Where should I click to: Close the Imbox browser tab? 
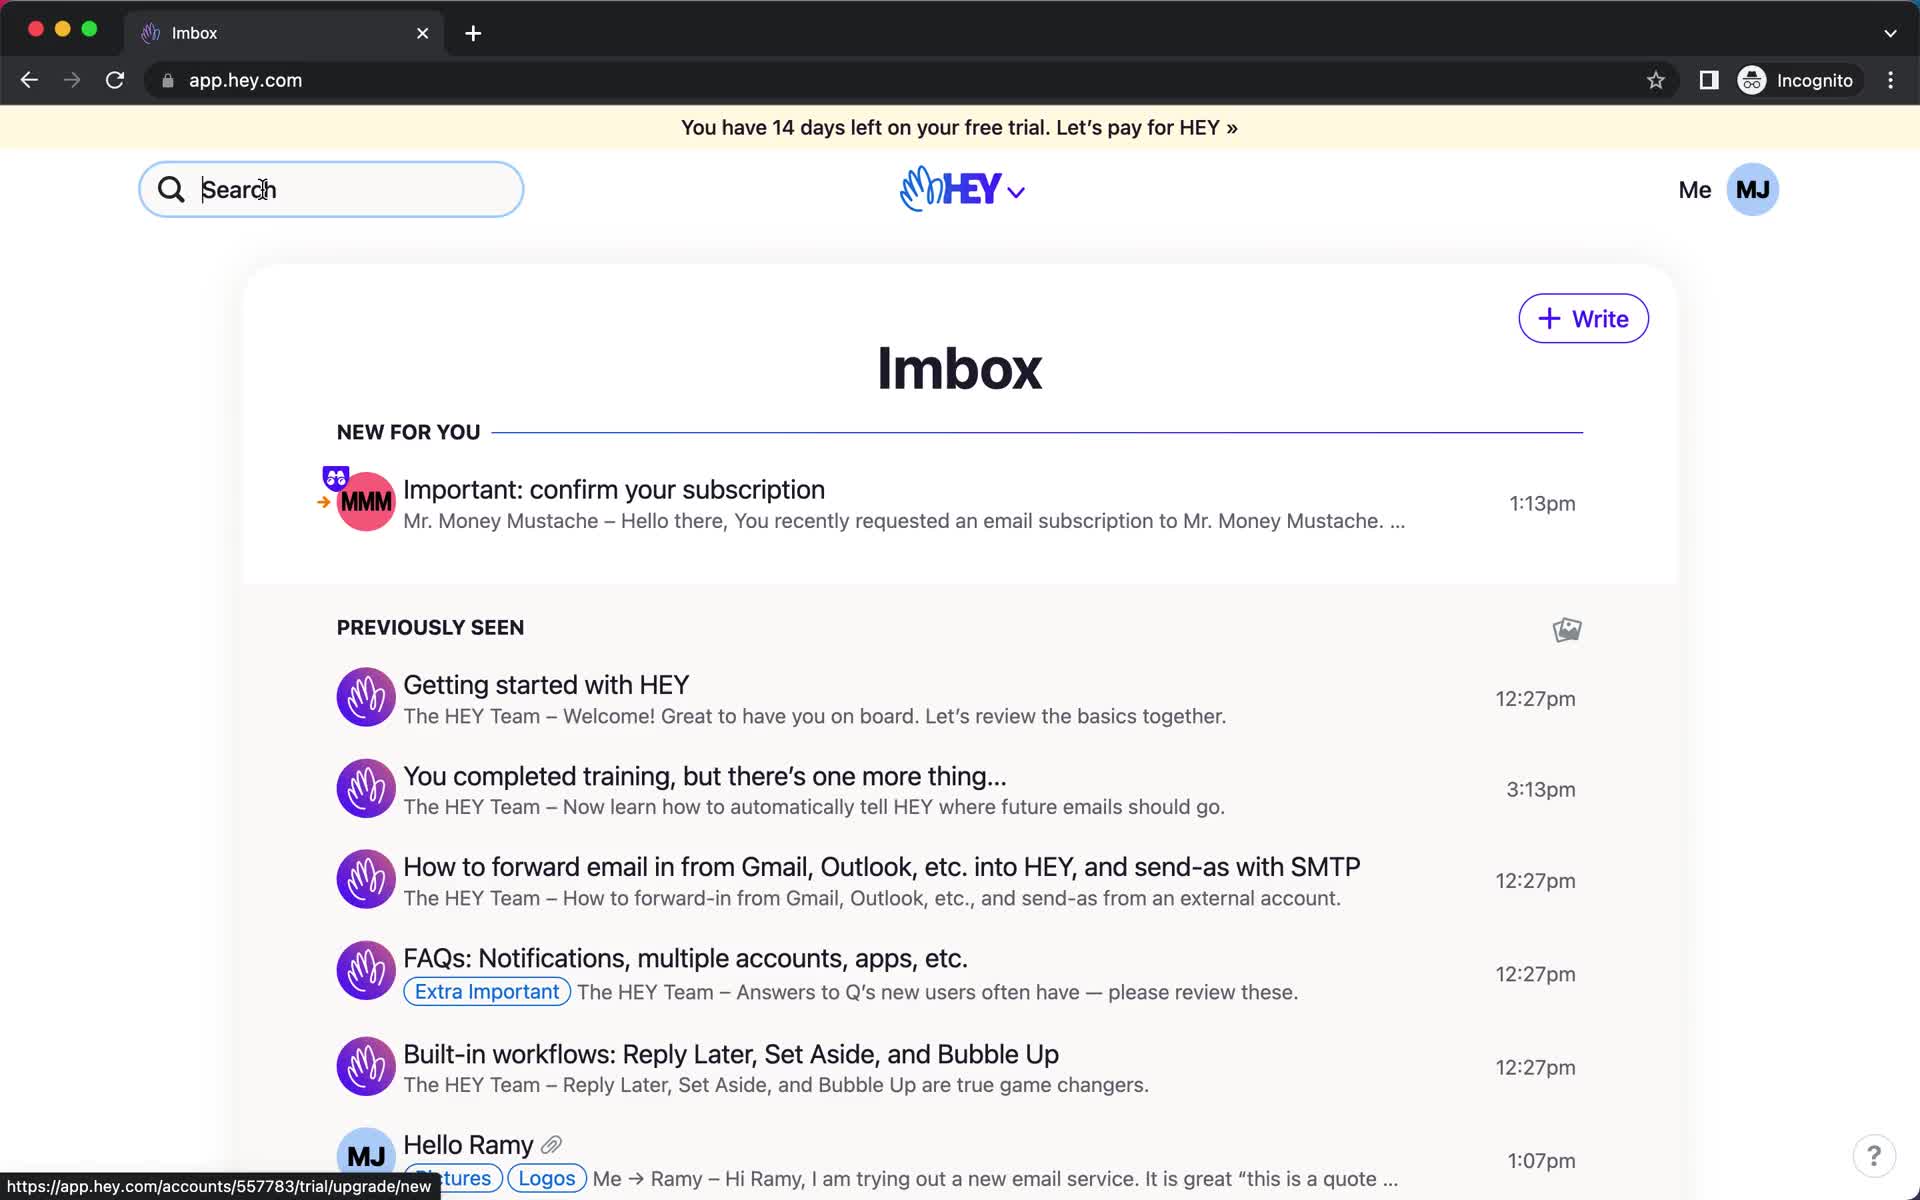pyautogui.click(x=422, y=33)
